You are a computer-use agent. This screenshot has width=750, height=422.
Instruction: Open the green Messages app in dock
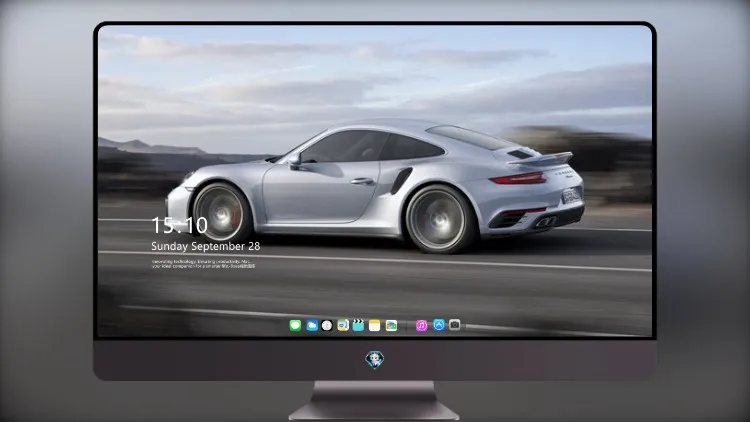pos(295,325)
